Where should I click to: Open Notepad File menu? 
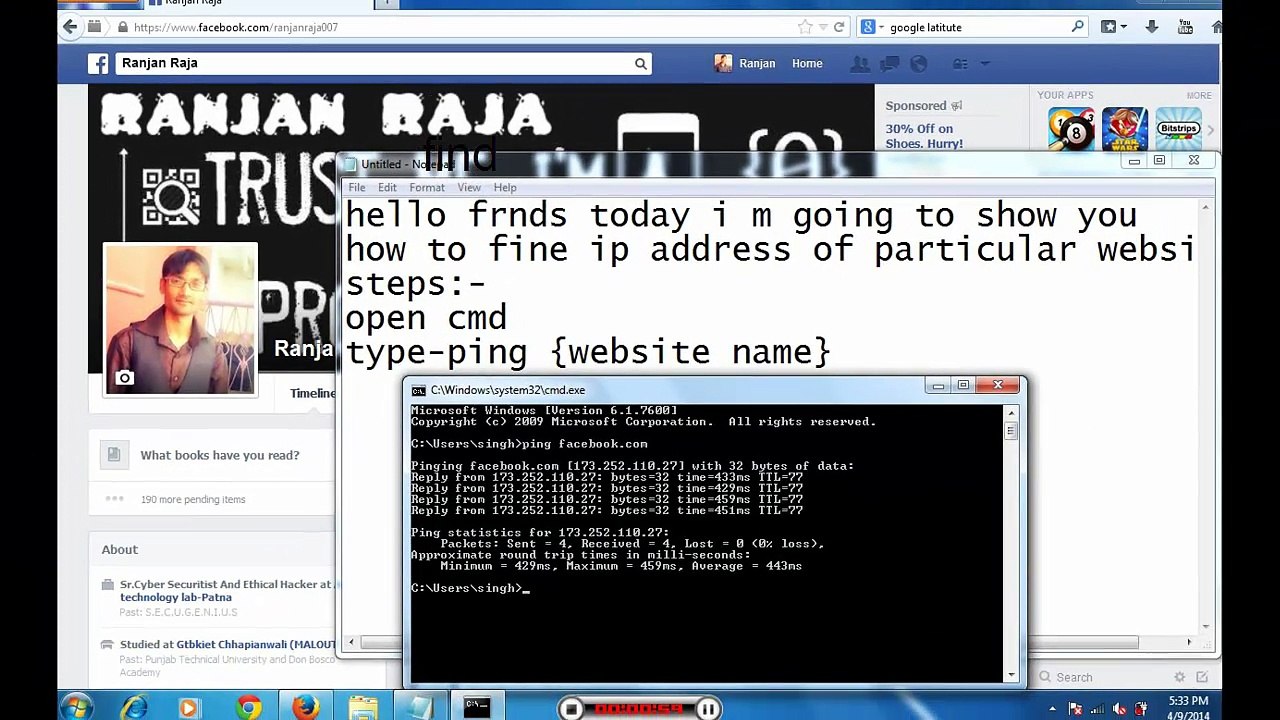357,188
